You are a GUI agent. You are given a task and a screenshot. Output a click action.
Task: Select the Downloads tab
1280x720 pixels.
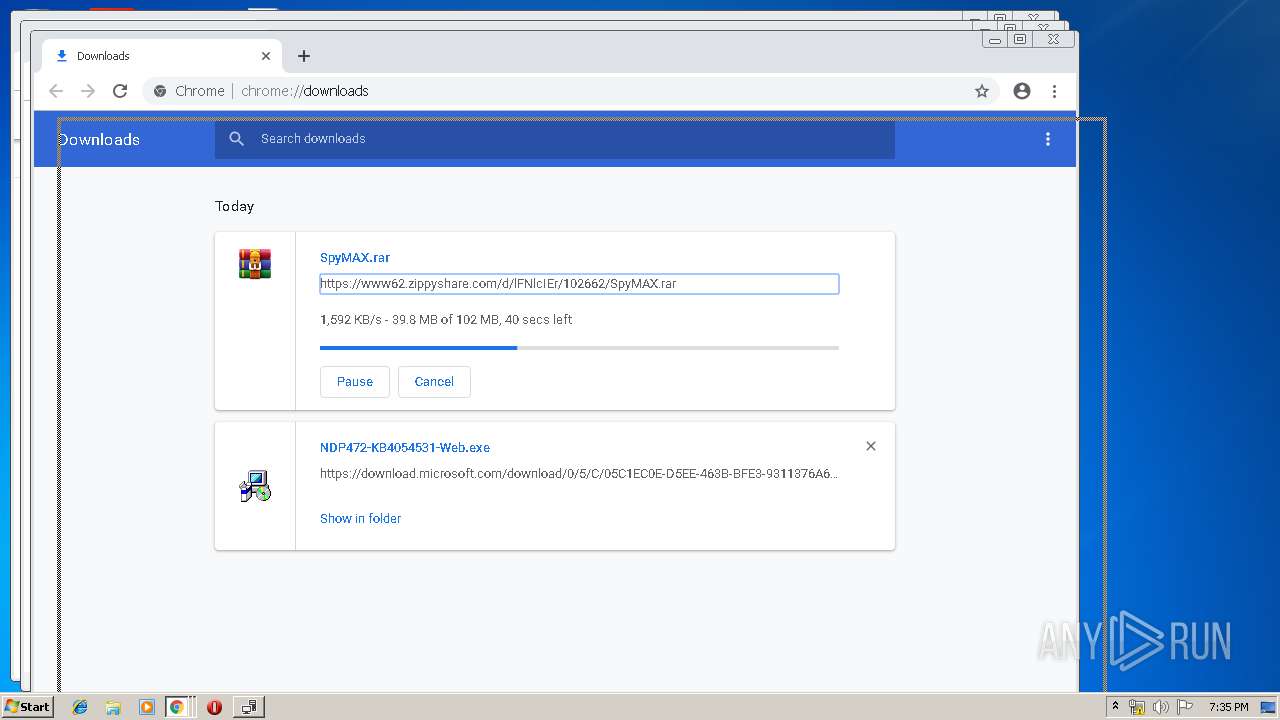pos(162,56)
